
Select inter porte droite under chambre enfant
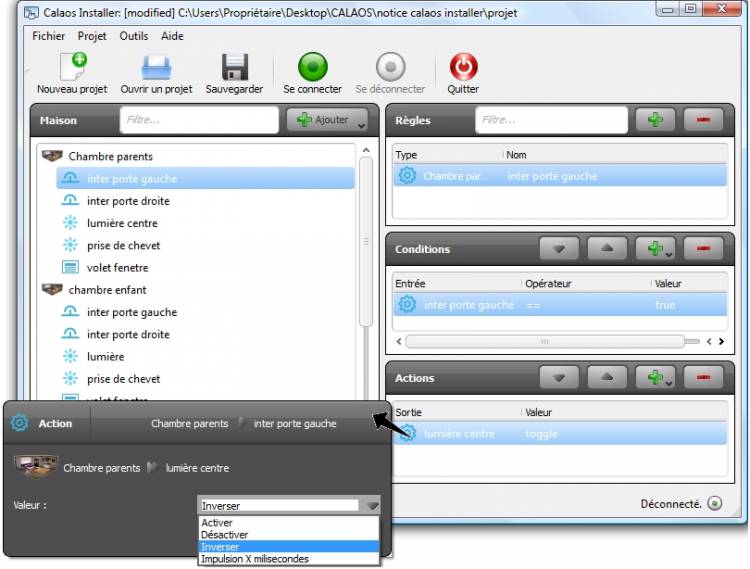coord(128,334)
